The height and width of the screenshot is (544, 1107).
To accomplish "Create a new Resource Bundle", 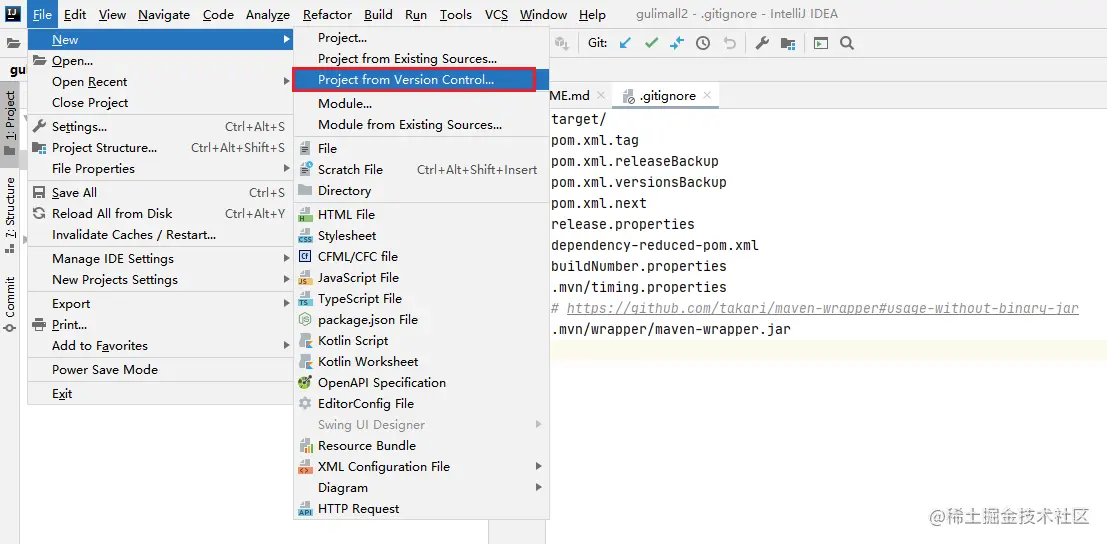I will click(421, 446).
